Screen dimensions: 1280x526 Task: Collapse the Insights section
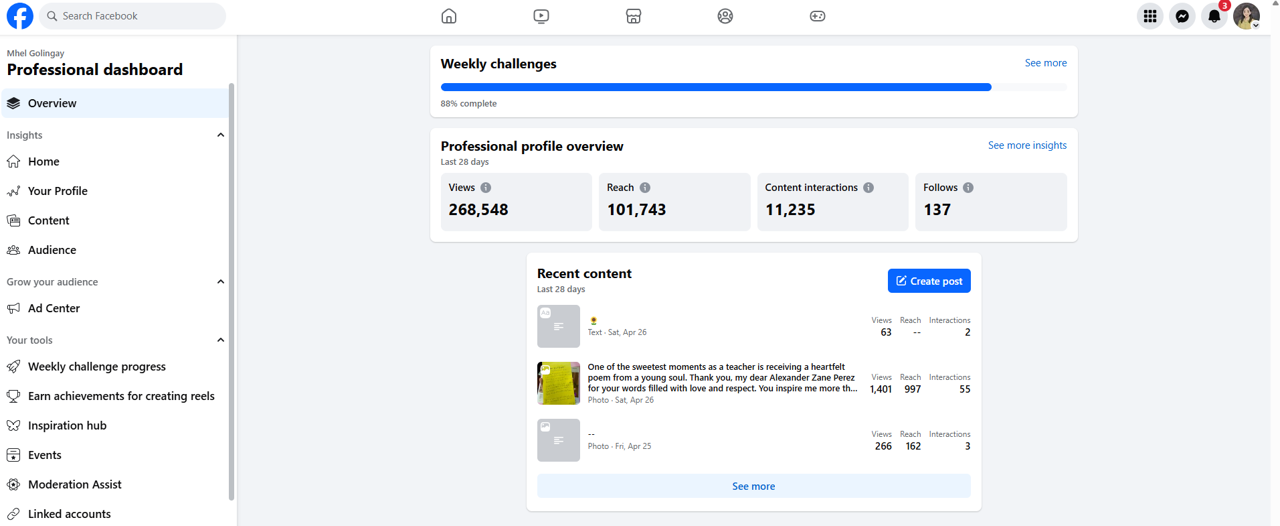[221, 135]
